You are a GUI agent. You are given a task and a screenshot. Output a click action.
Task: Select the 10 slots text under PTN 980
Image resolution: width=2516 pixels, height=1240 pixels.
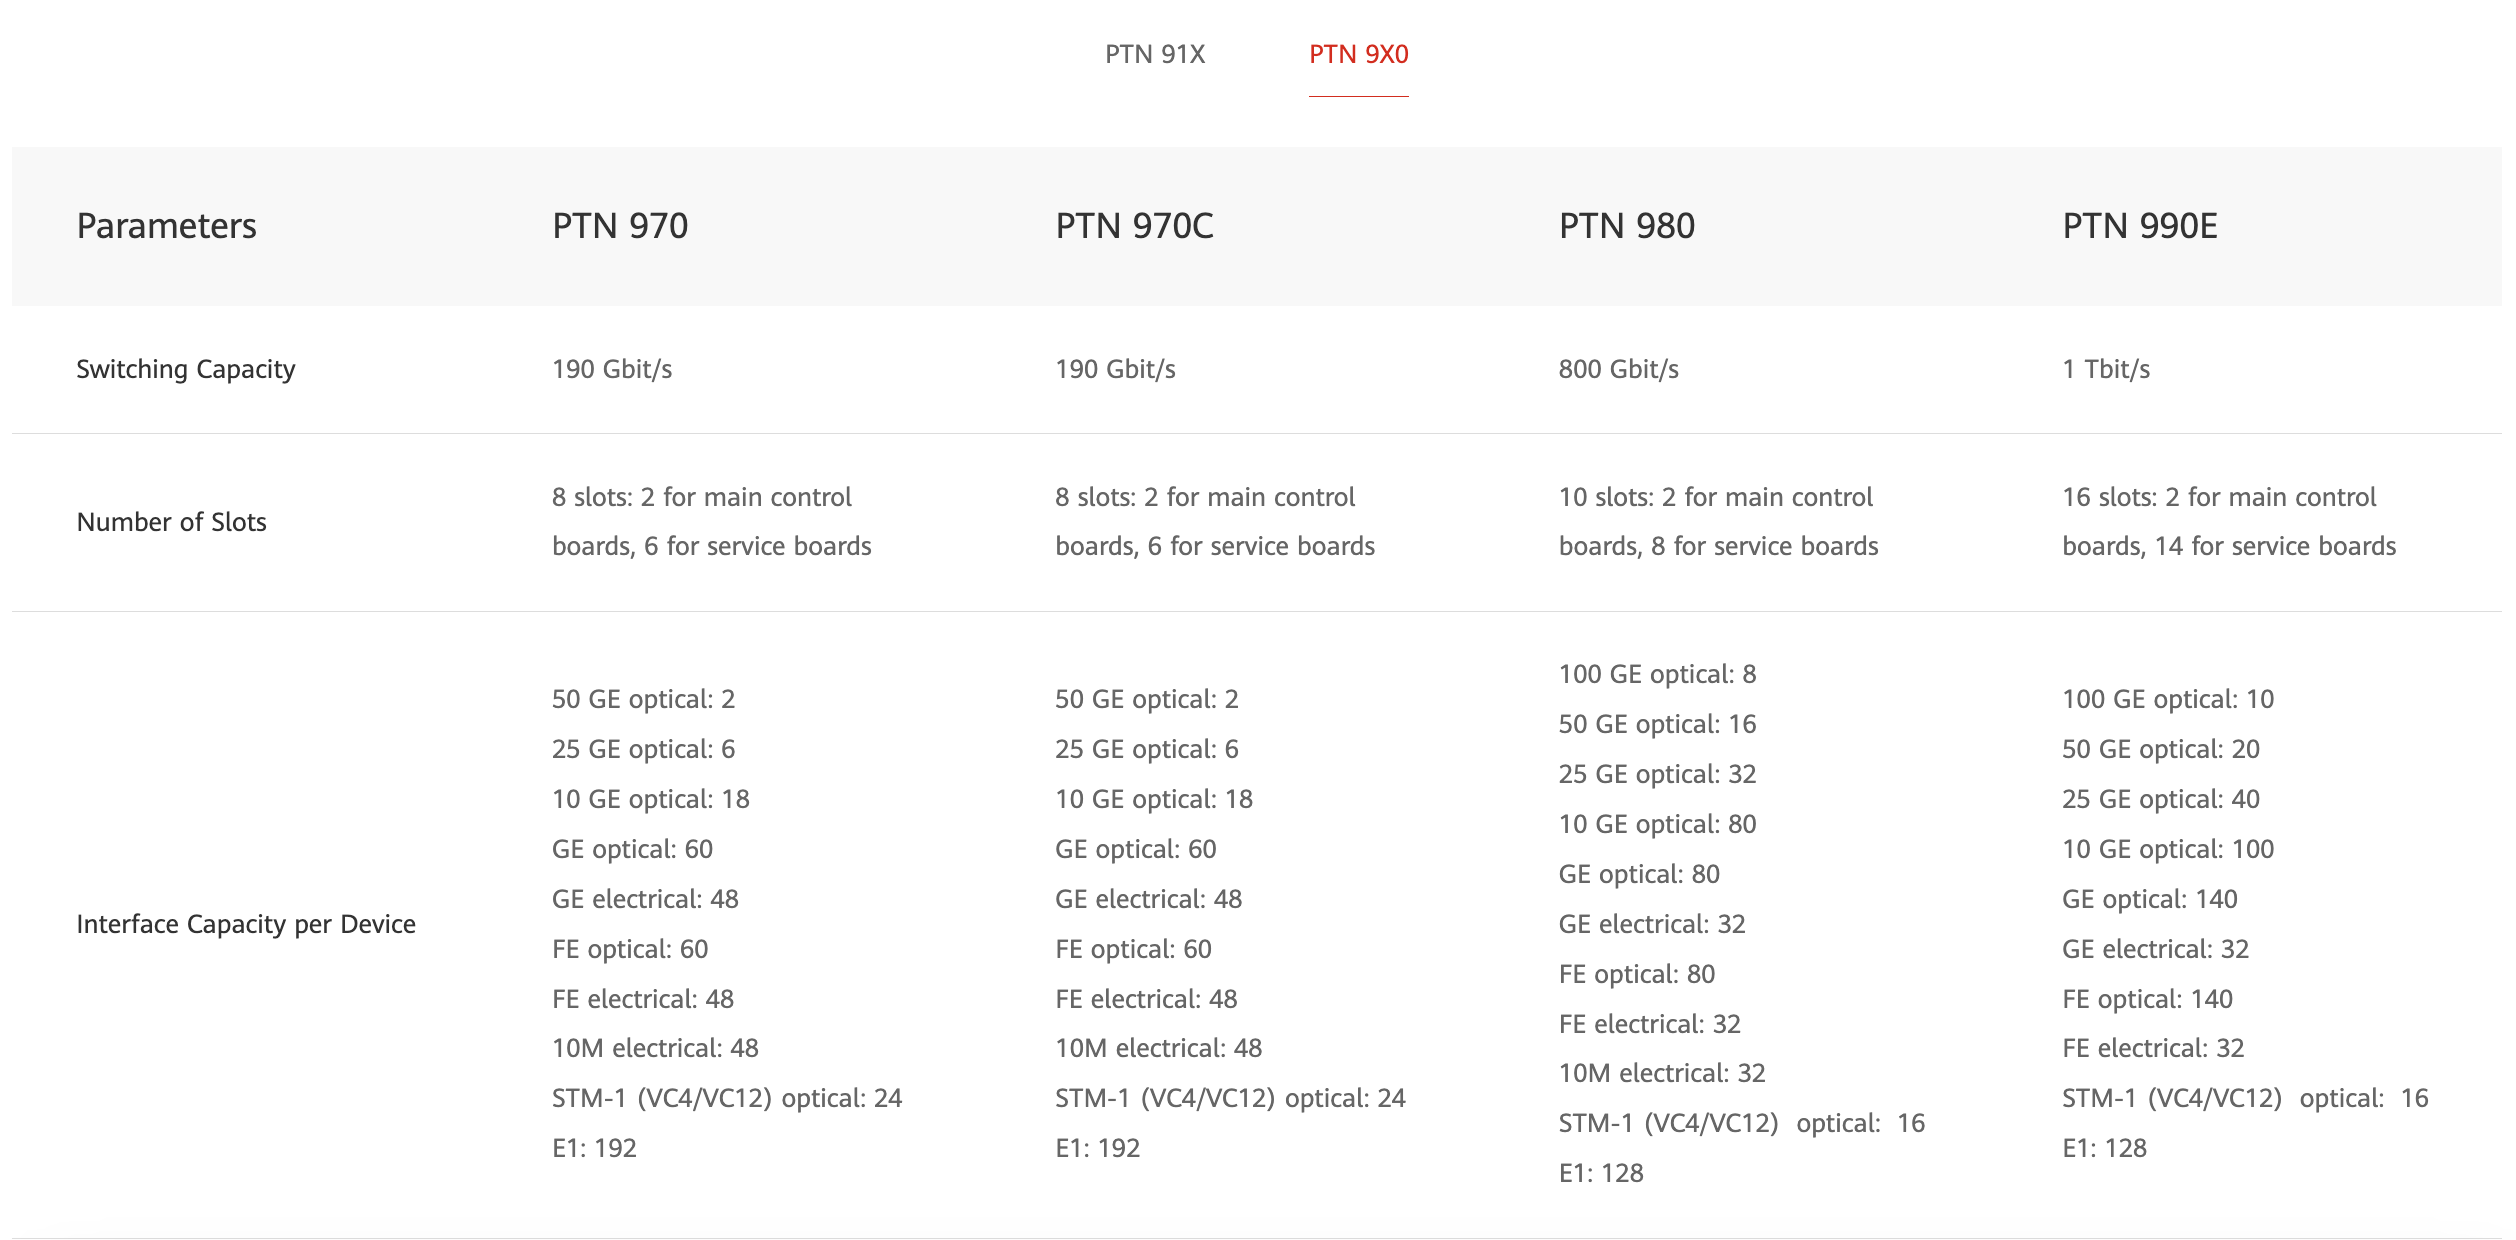[x=1718, y=521]
